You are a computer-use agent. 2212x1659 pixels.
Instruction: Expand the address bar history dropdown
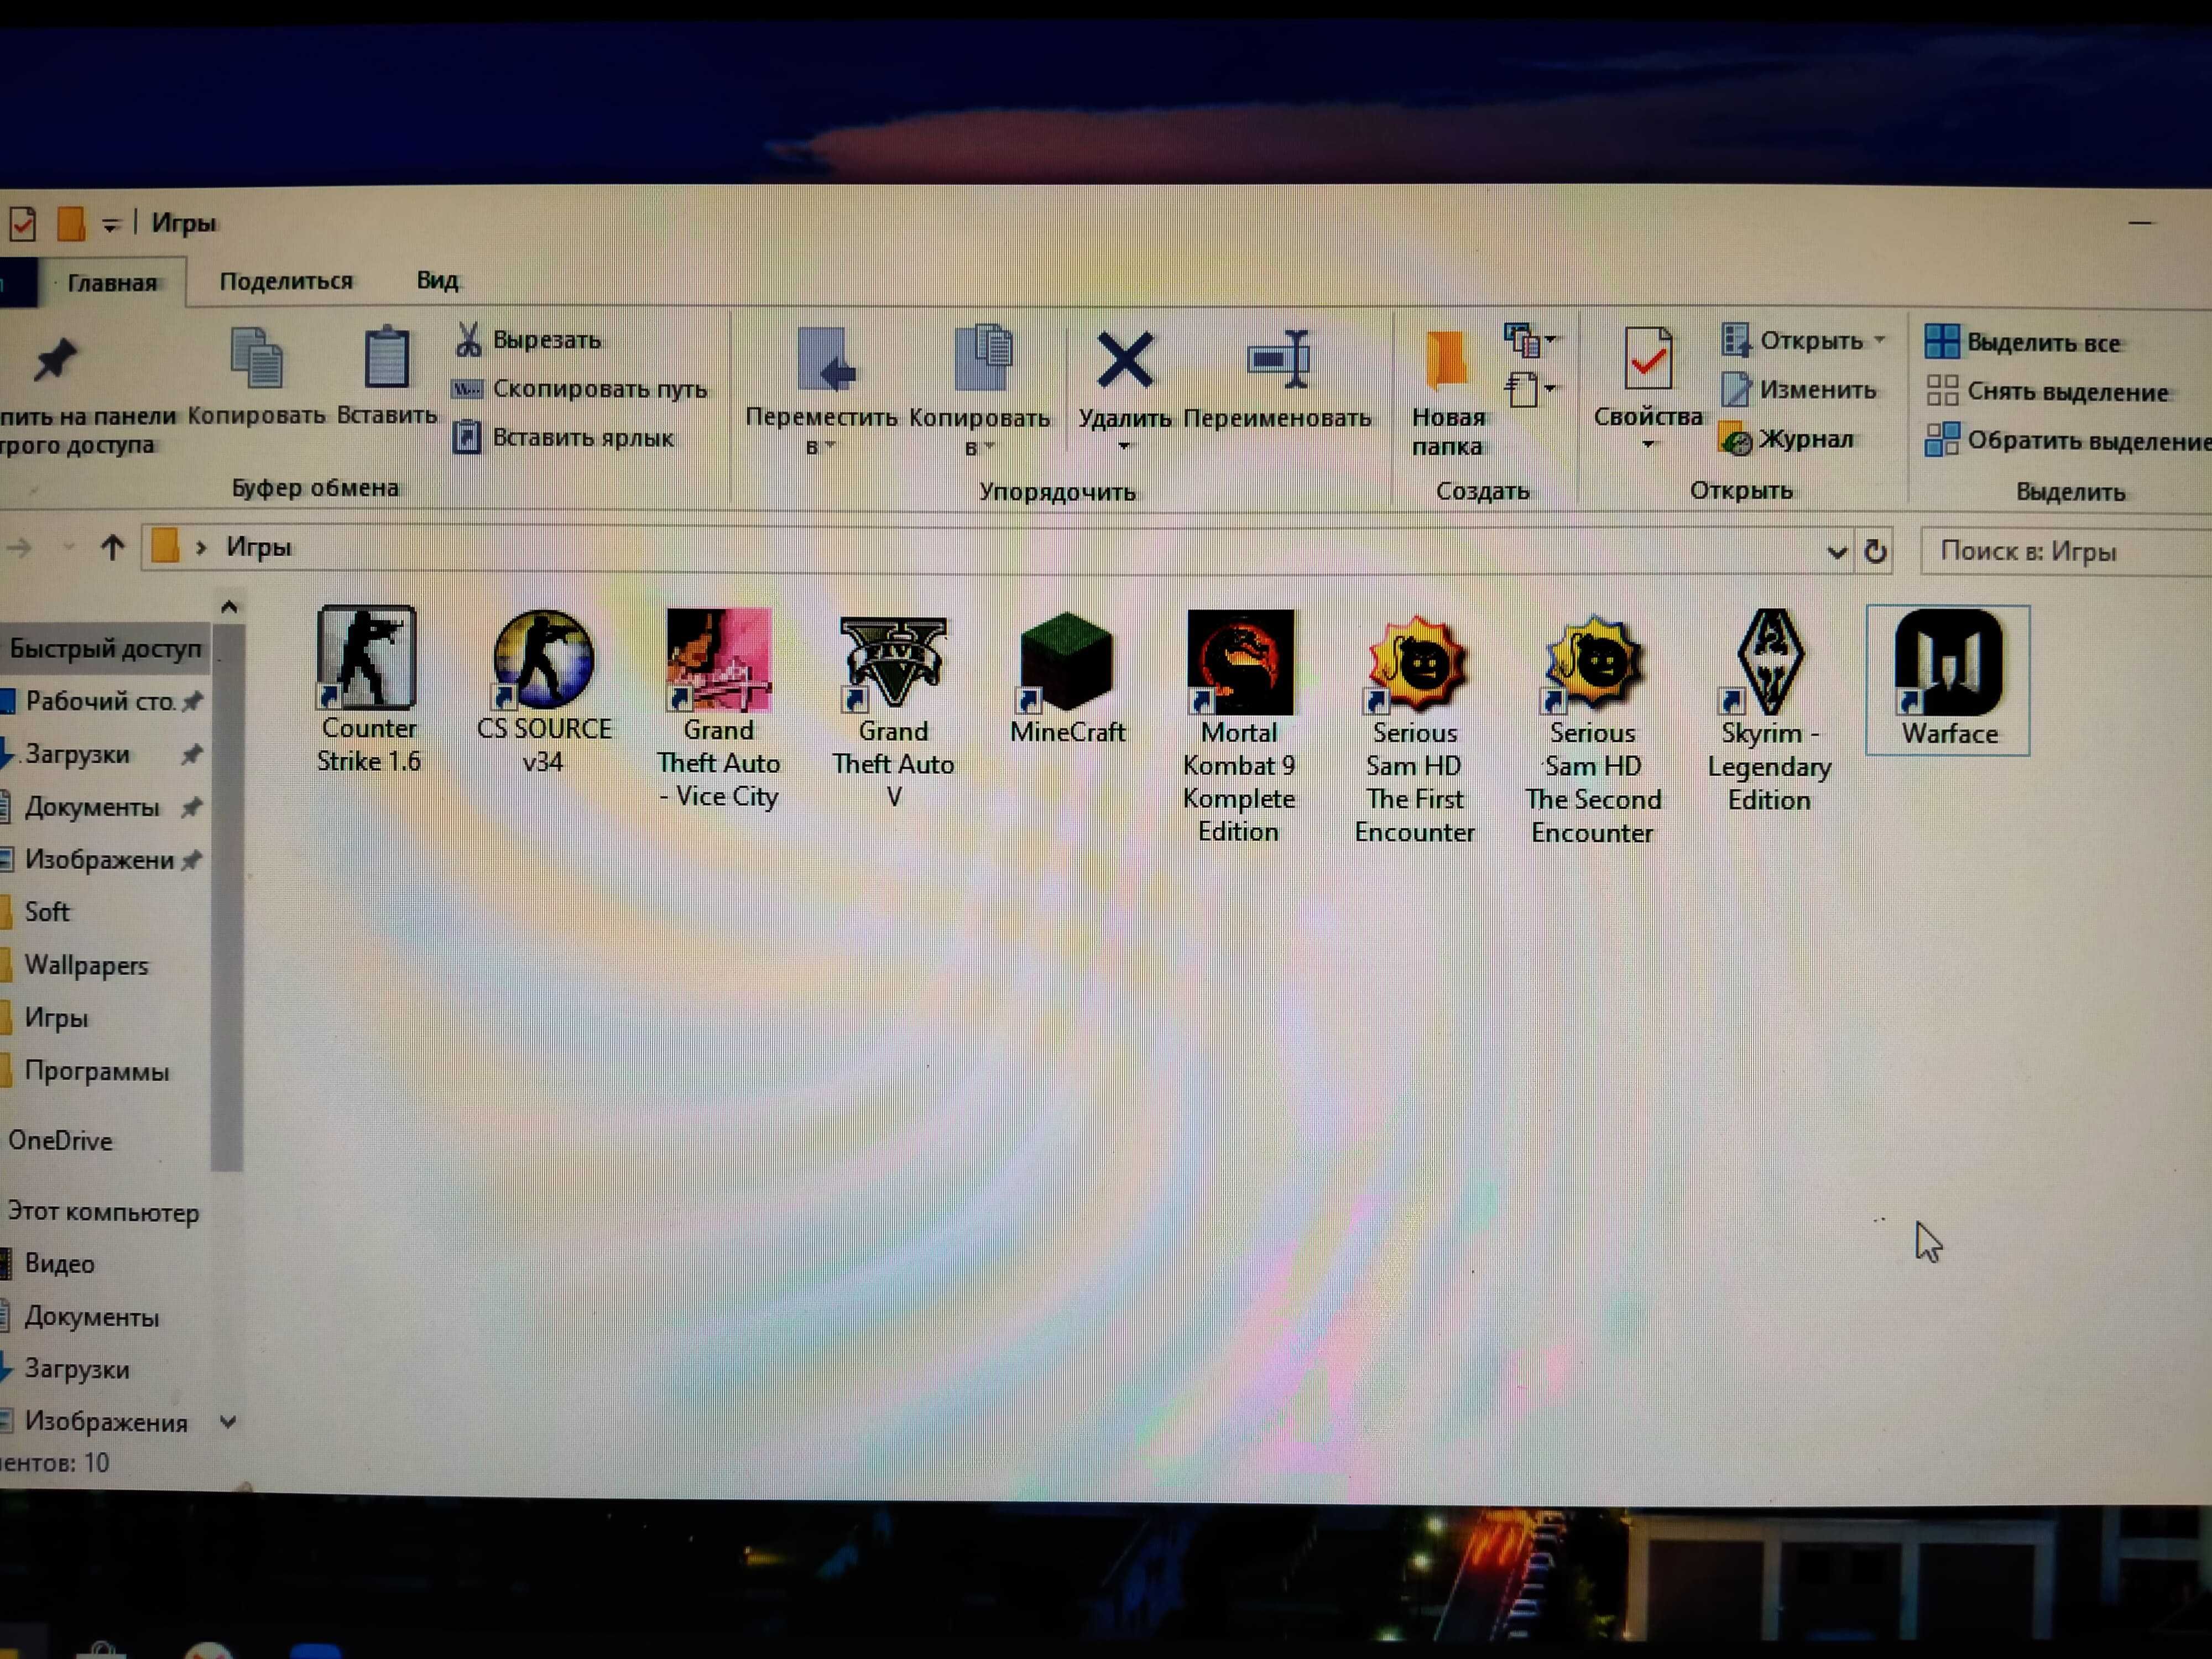pos(1837,551)
